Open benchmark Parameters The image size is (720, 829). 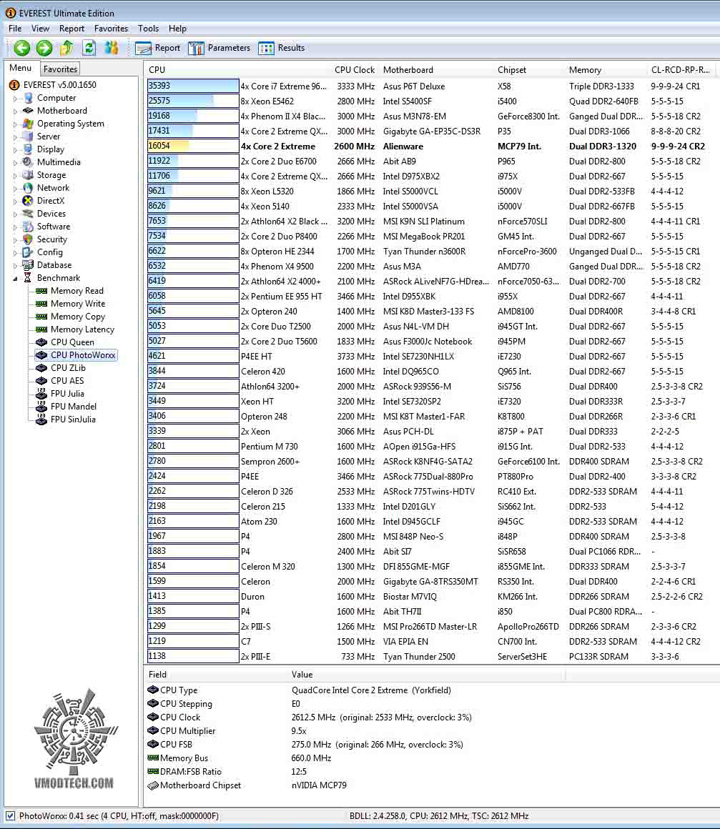[219, 48]
